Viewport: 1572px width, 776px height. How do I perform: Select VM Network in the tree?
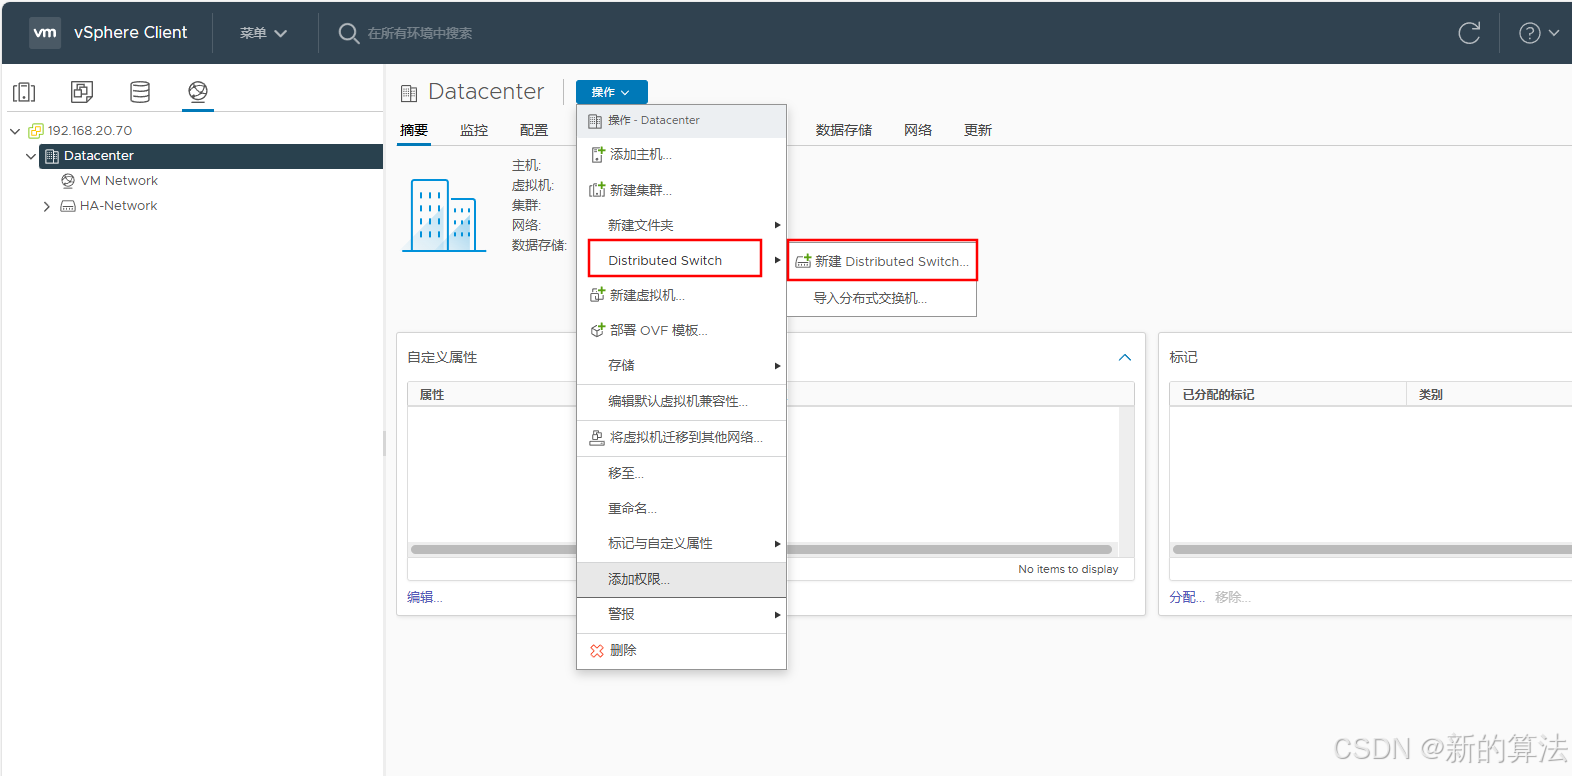click(119, 181)
